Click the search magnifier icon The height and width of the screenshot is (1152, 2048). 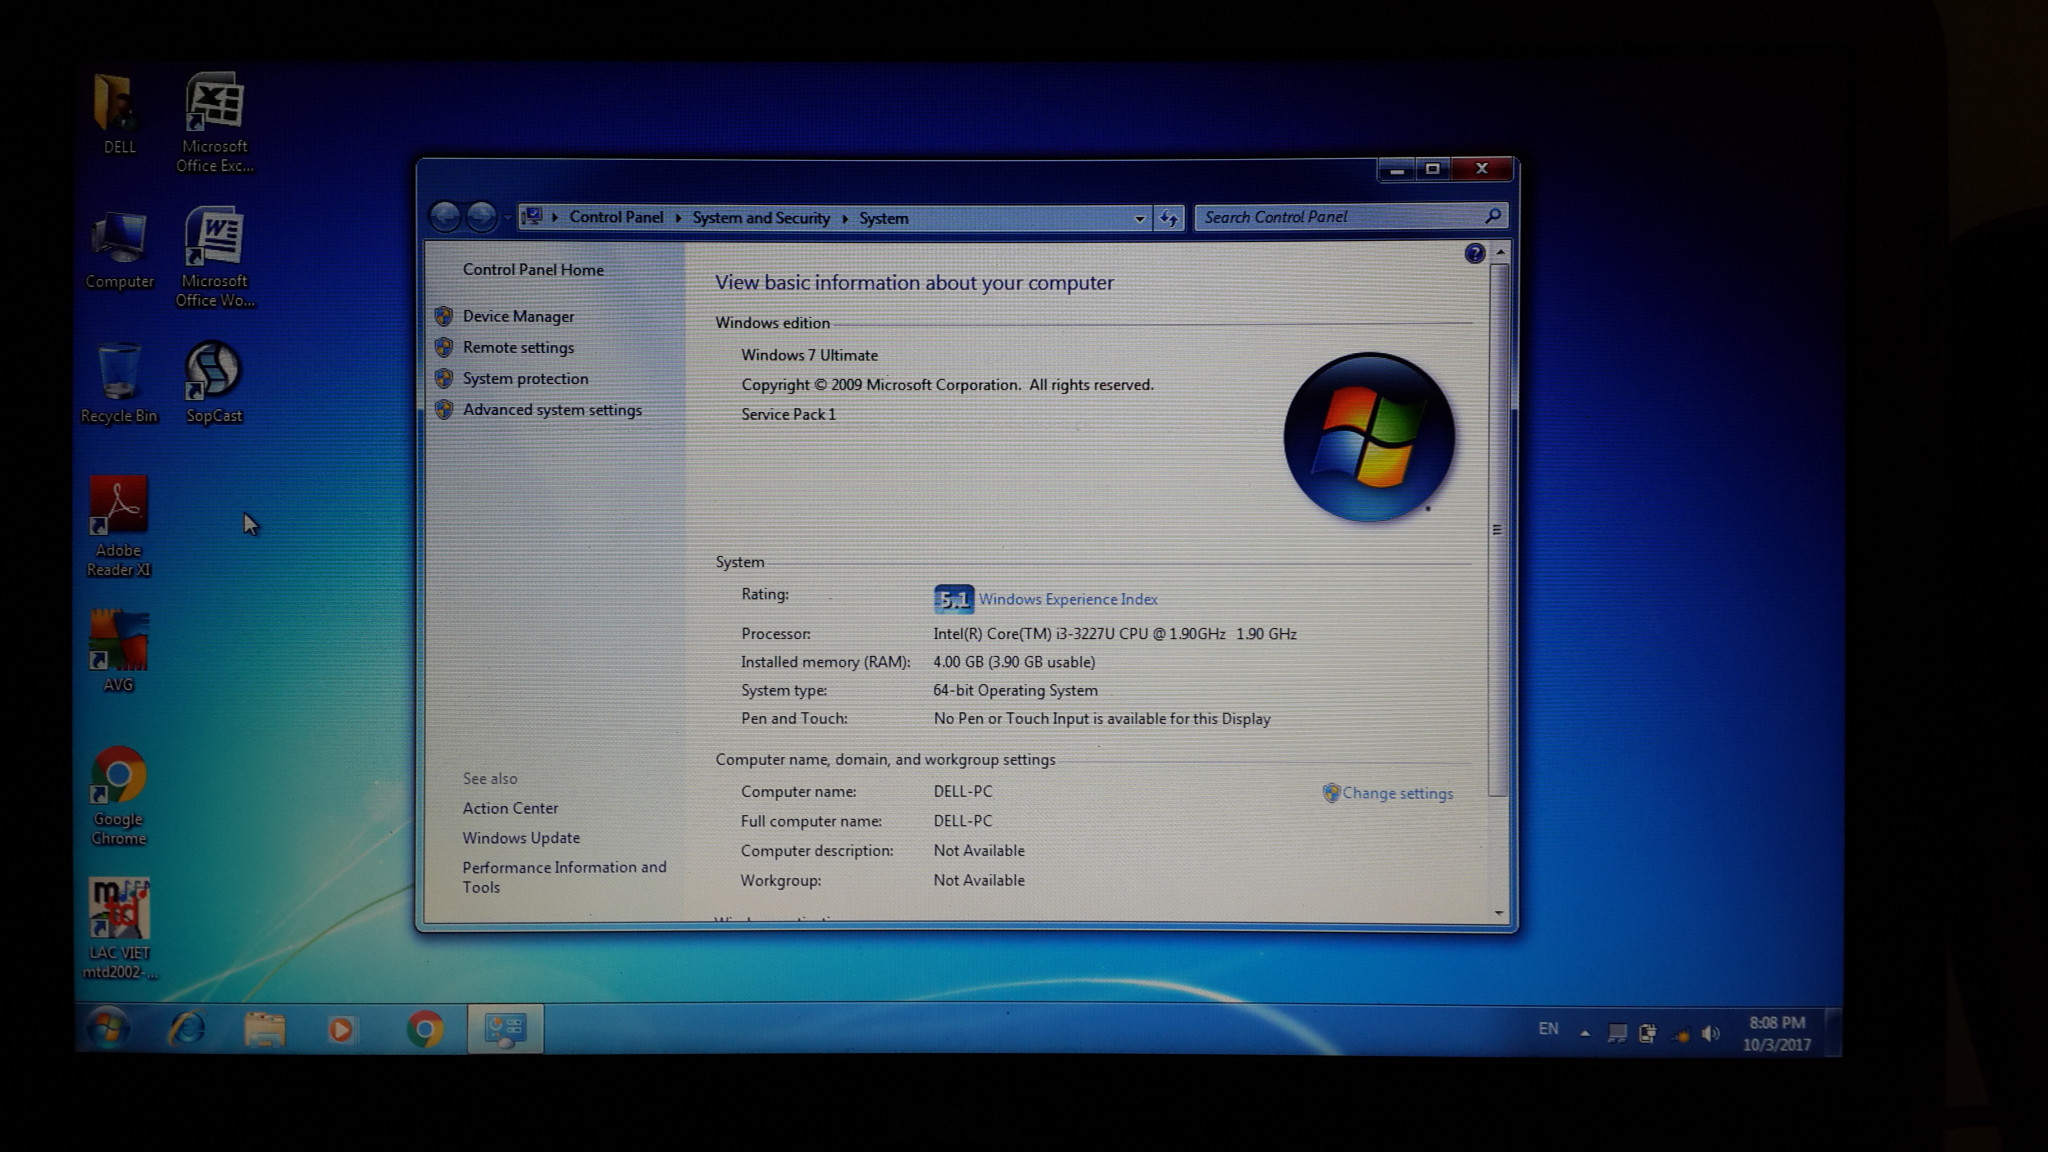coord(1492,216)
